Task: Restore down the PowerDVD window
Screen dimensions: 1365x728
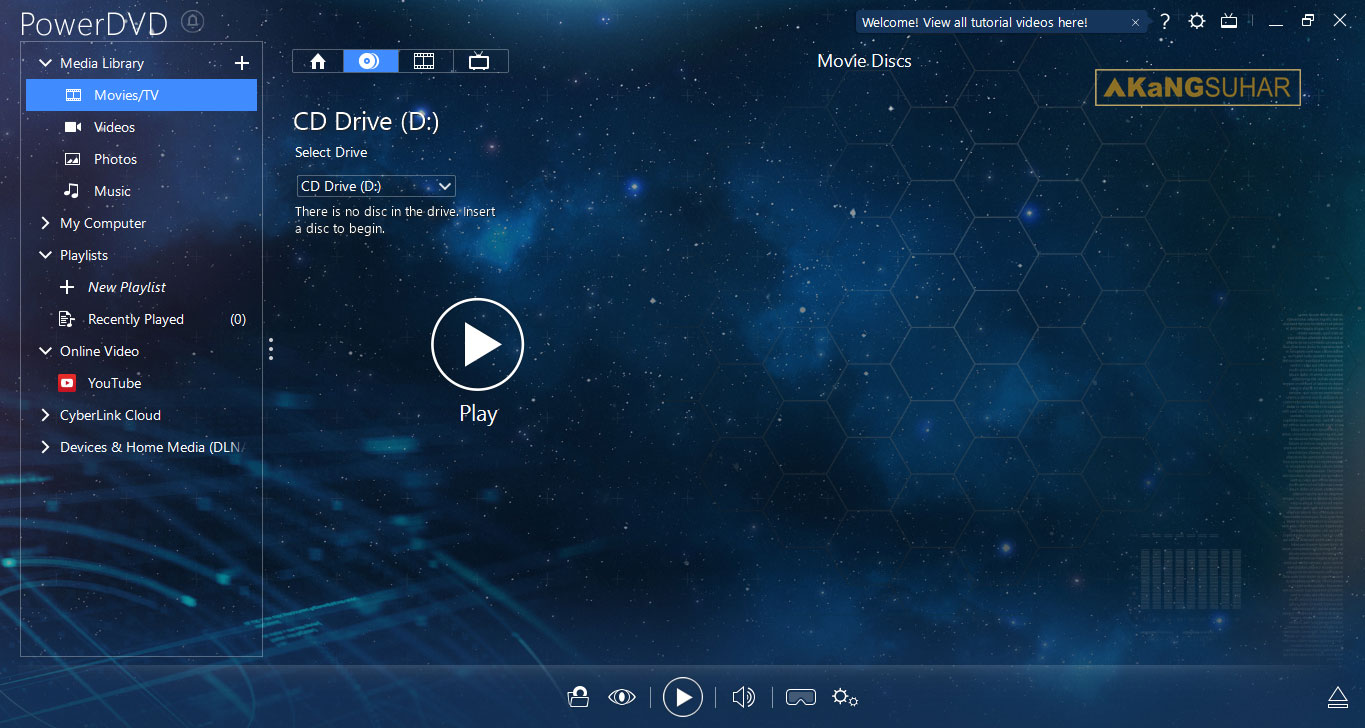Action: point(1308,21)
